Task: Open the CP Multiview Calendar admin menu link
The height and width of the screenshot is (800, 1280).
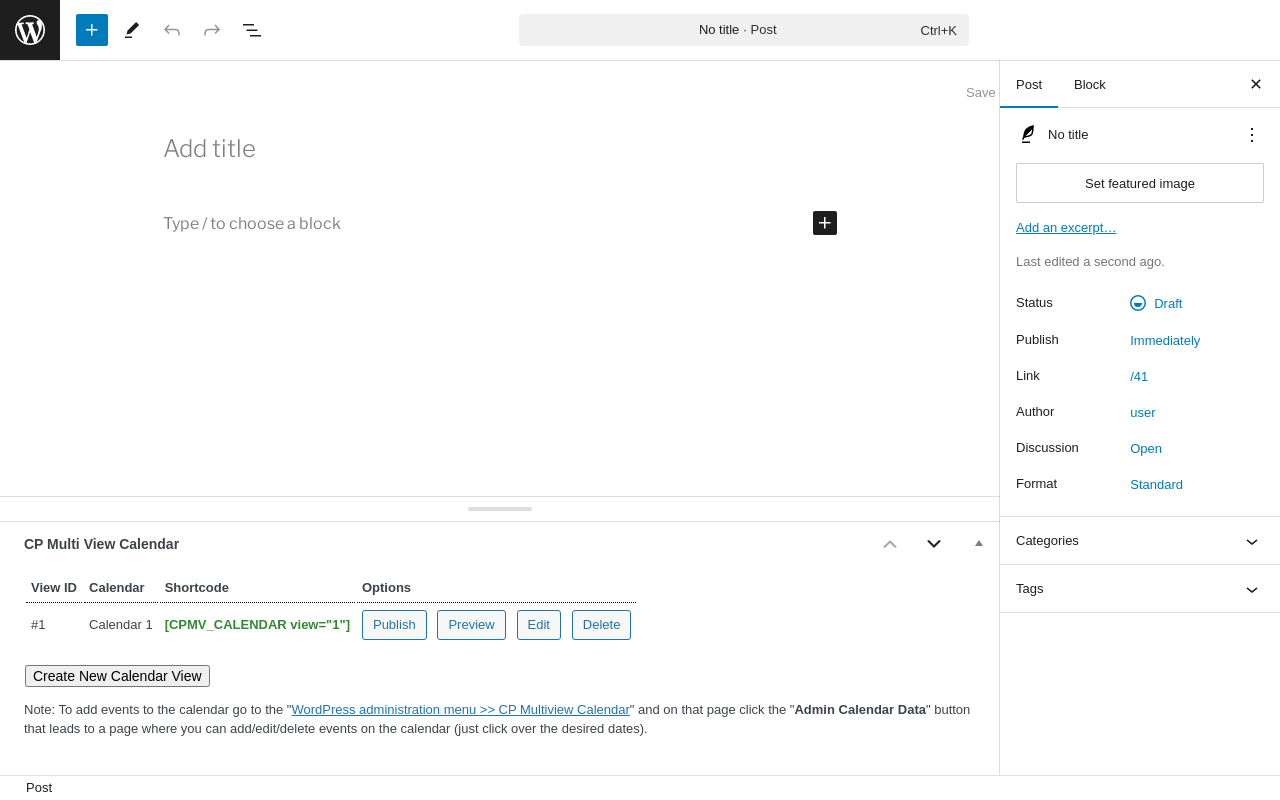Action: click(461, 709)
